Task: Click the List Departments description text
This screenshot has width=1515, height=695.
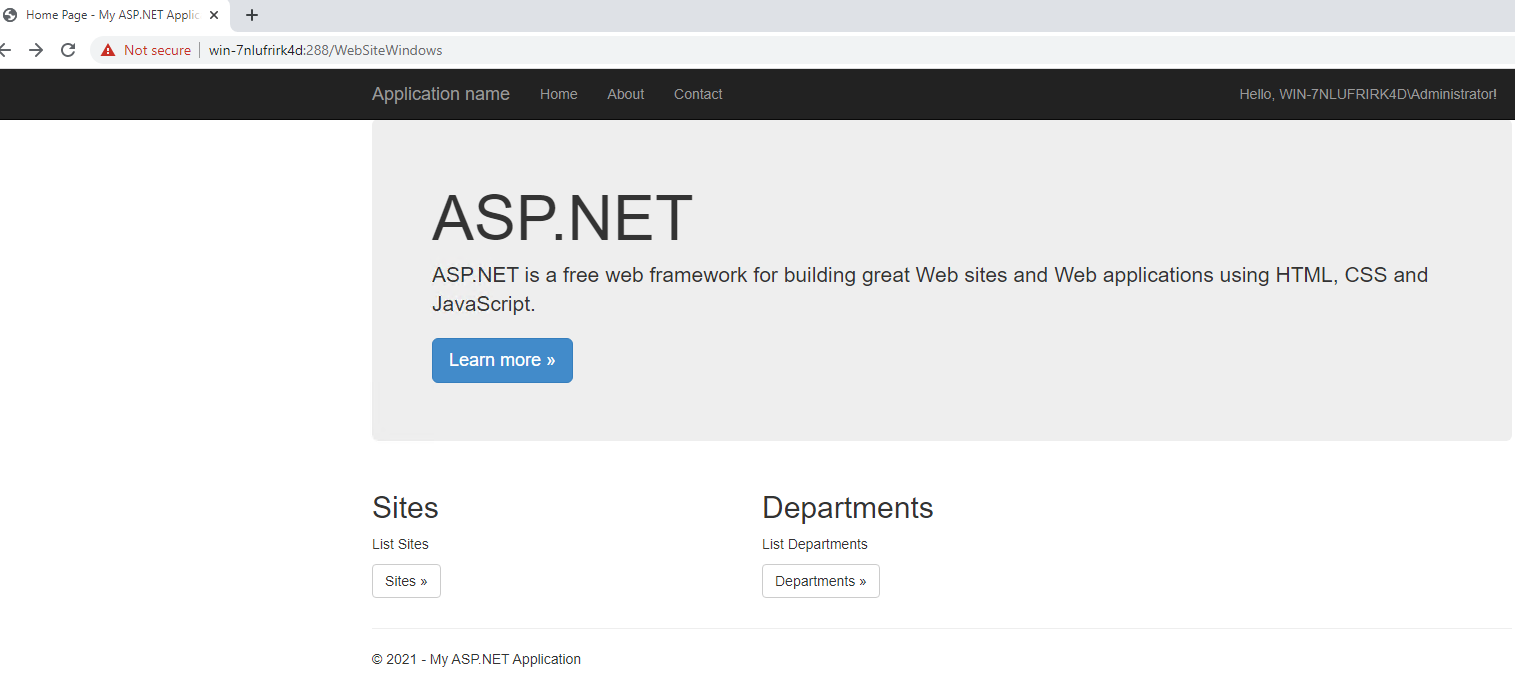Action: pyautogui.click(x=815, y=544)
